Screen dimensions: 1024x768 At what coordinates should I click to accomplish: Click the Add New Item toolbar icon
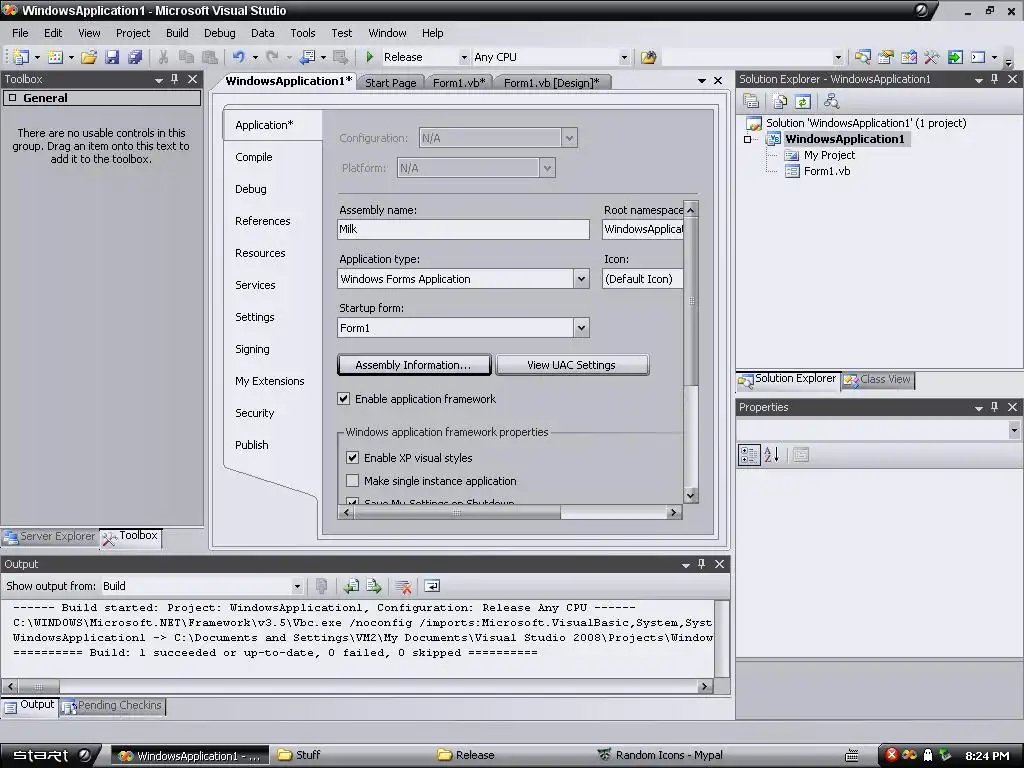coord(56,57)
